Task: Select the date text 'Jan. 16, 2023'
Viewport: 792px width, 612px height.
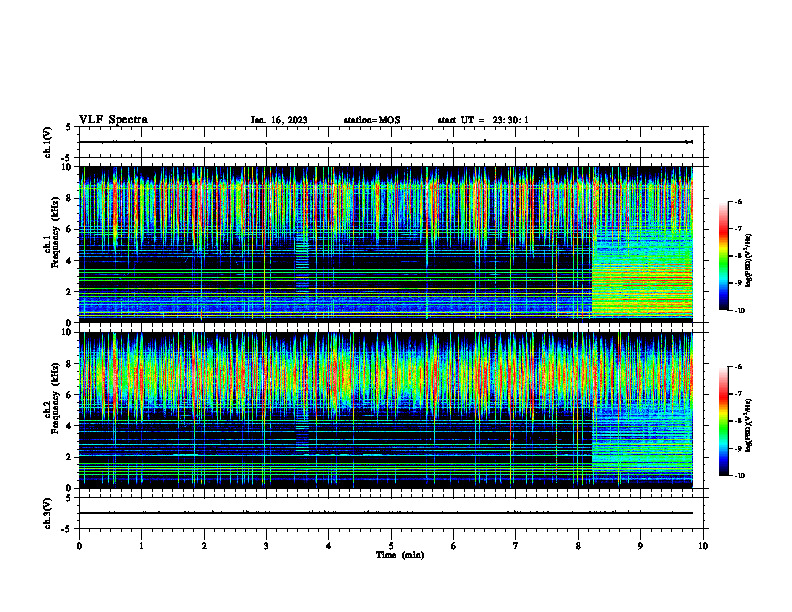Action: pyautogui.click(x=279, y=120)
